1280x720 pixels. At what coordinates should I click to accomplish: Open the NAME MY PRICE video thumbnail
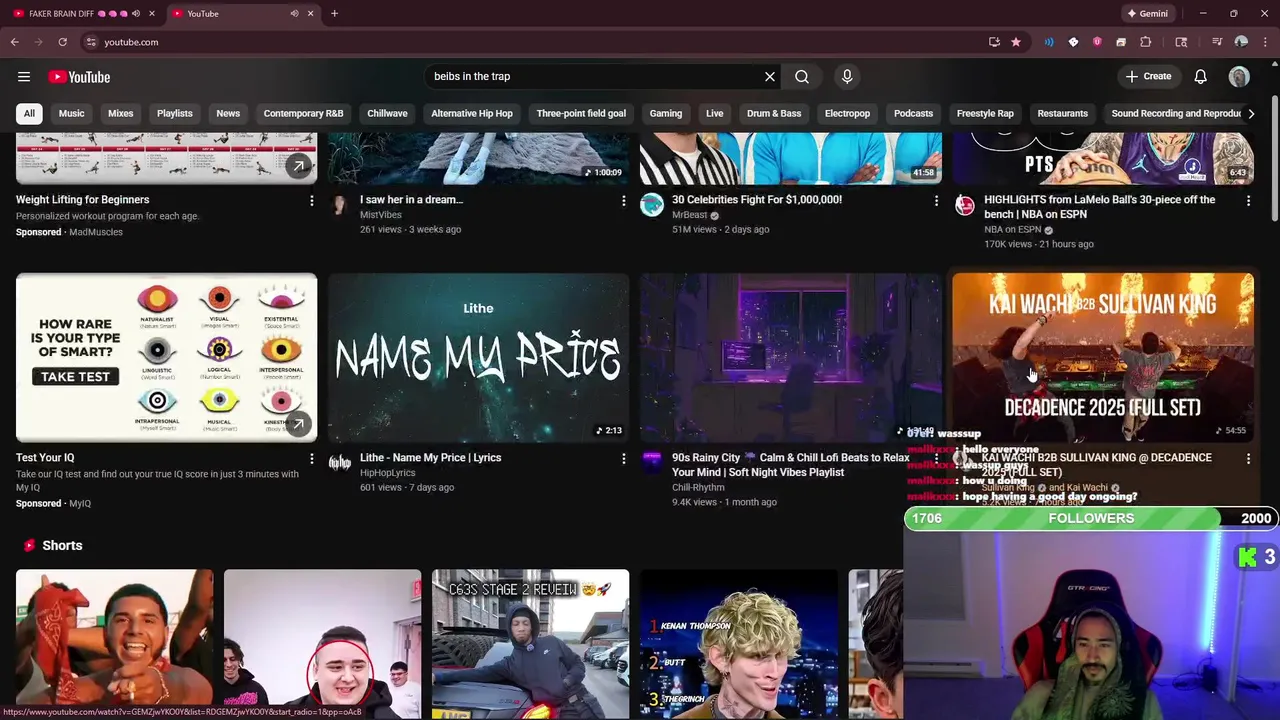(x=479, y=357)
